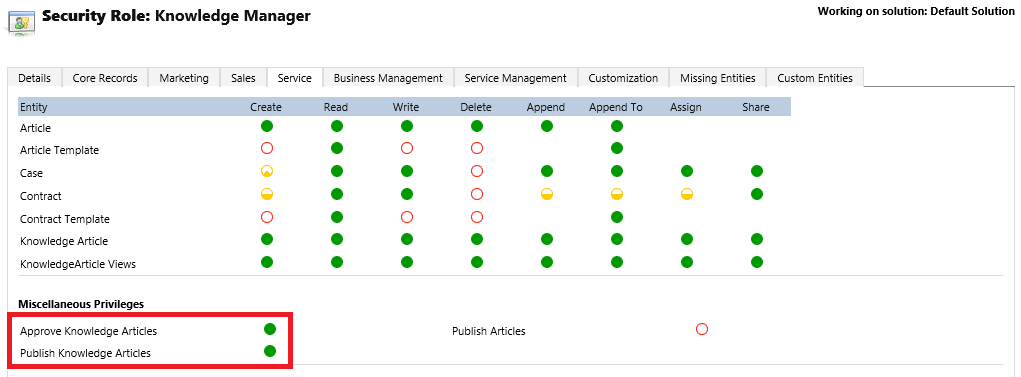Click the Create column header

(266, 107)
